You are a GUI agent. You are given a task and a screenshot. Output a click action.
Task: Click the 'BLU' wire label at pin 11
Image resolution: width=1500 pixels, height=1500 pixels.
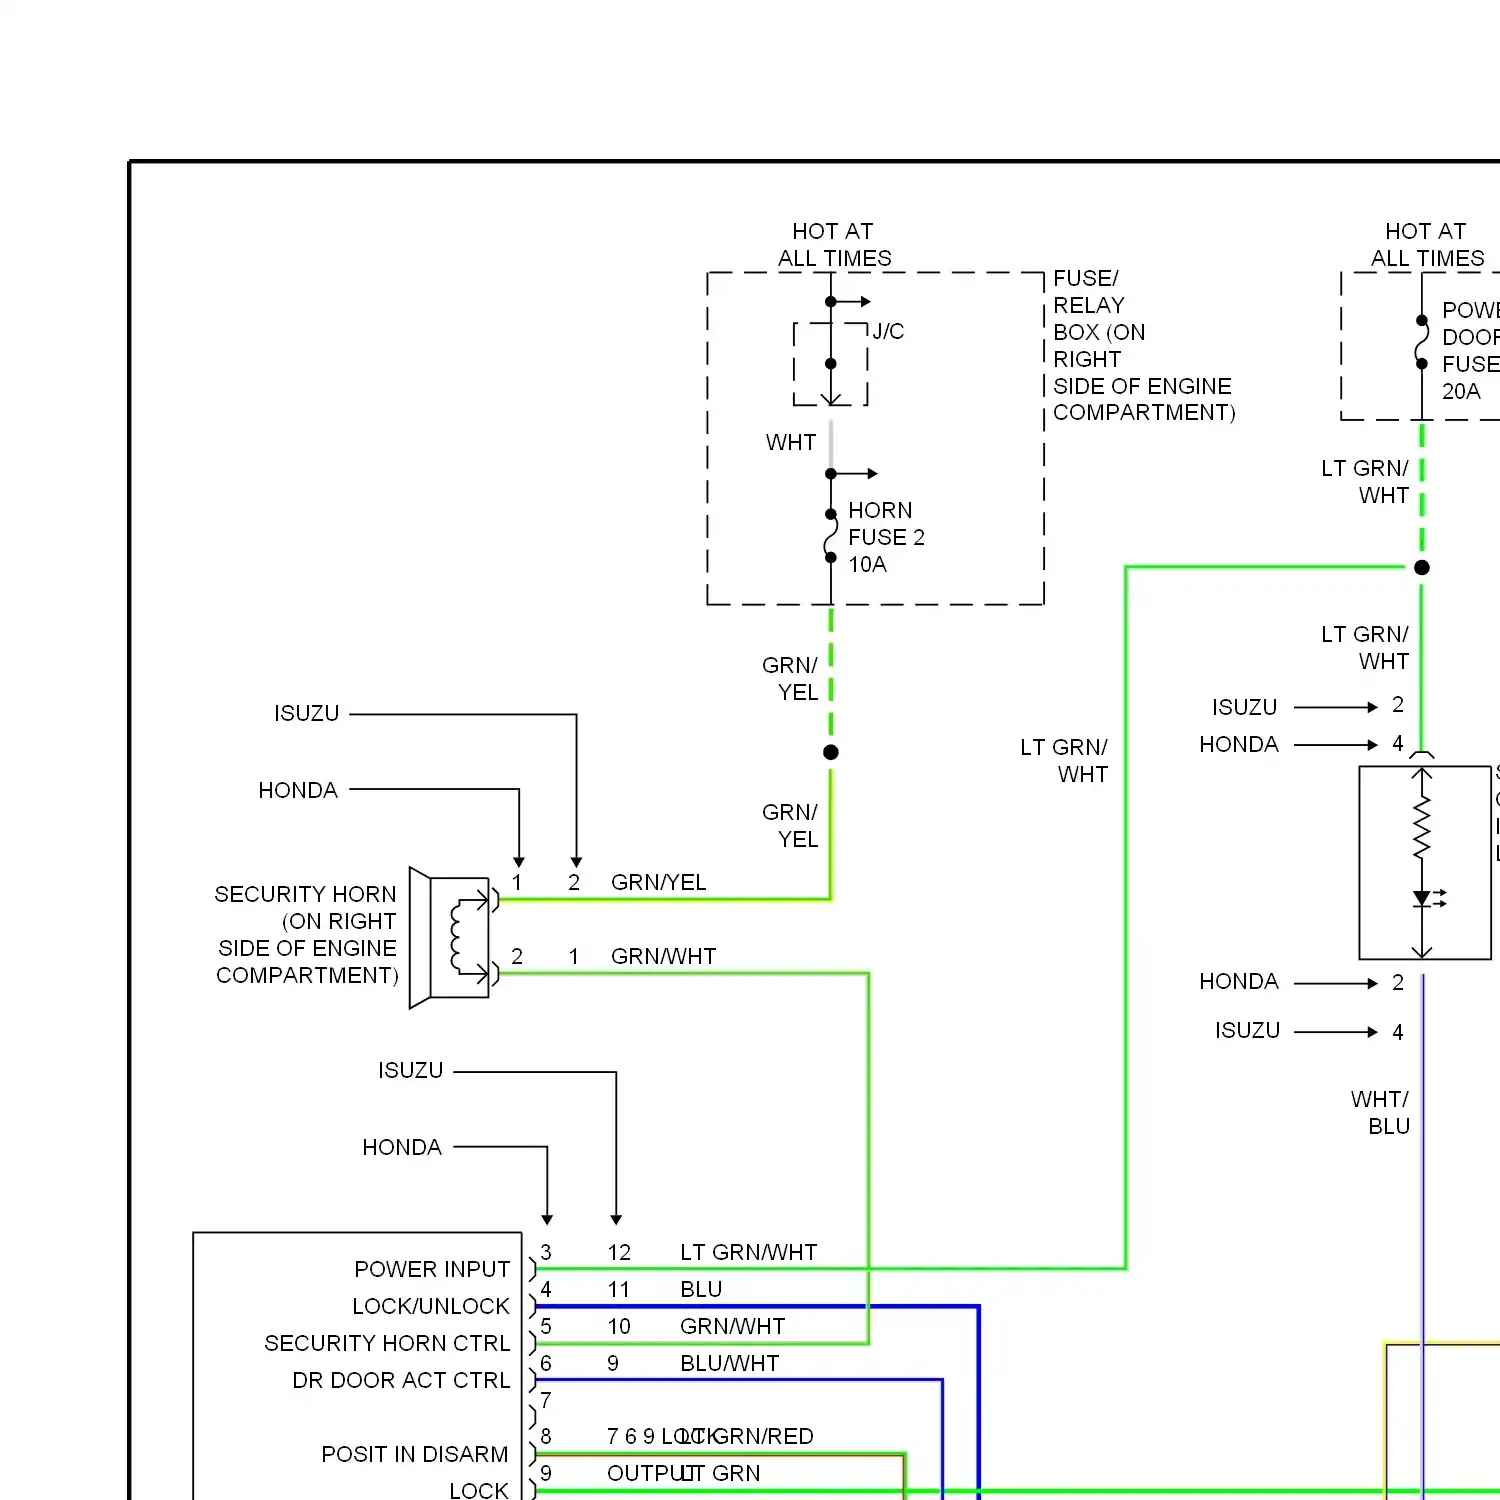click(701, 1289)
